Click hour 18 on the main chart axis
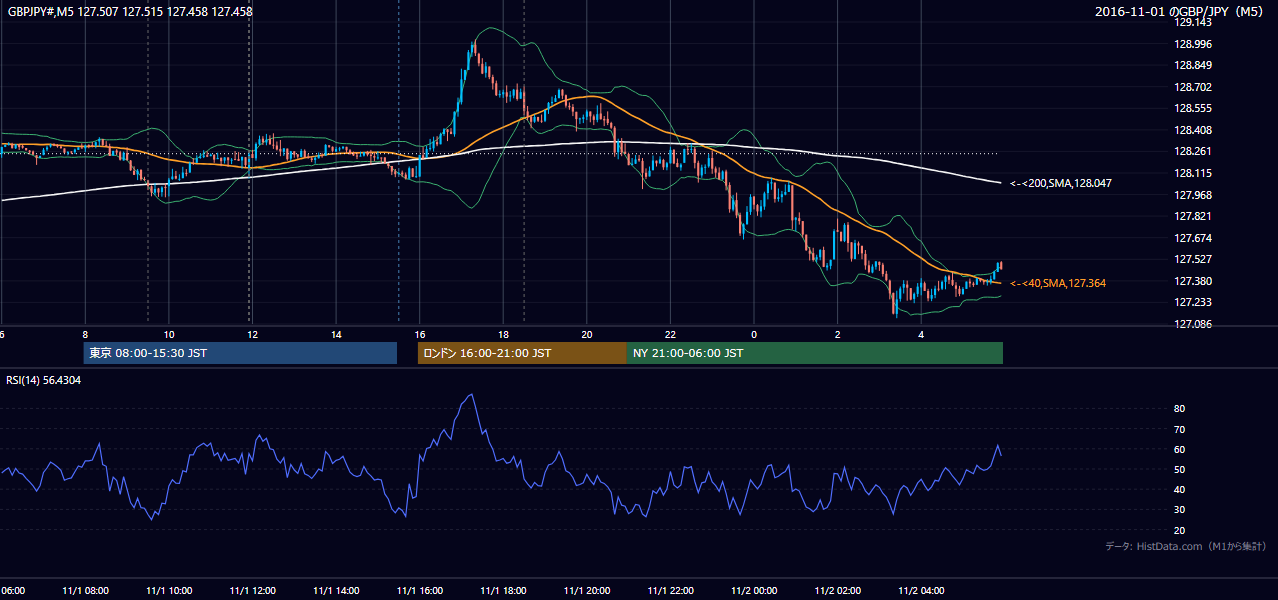The width and height of the screenshot is (1278, 600). click(x=503, y=334)
